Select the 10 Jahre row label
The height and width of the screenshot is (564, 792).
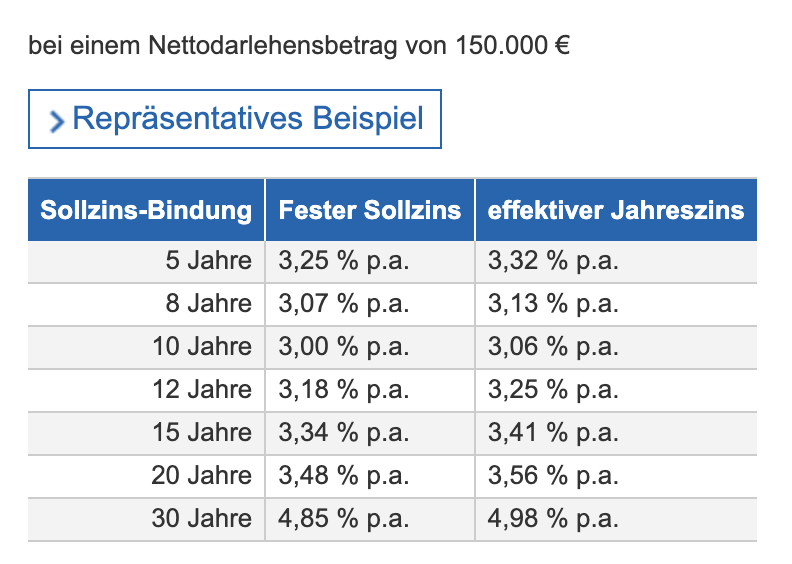click(201, 347)
